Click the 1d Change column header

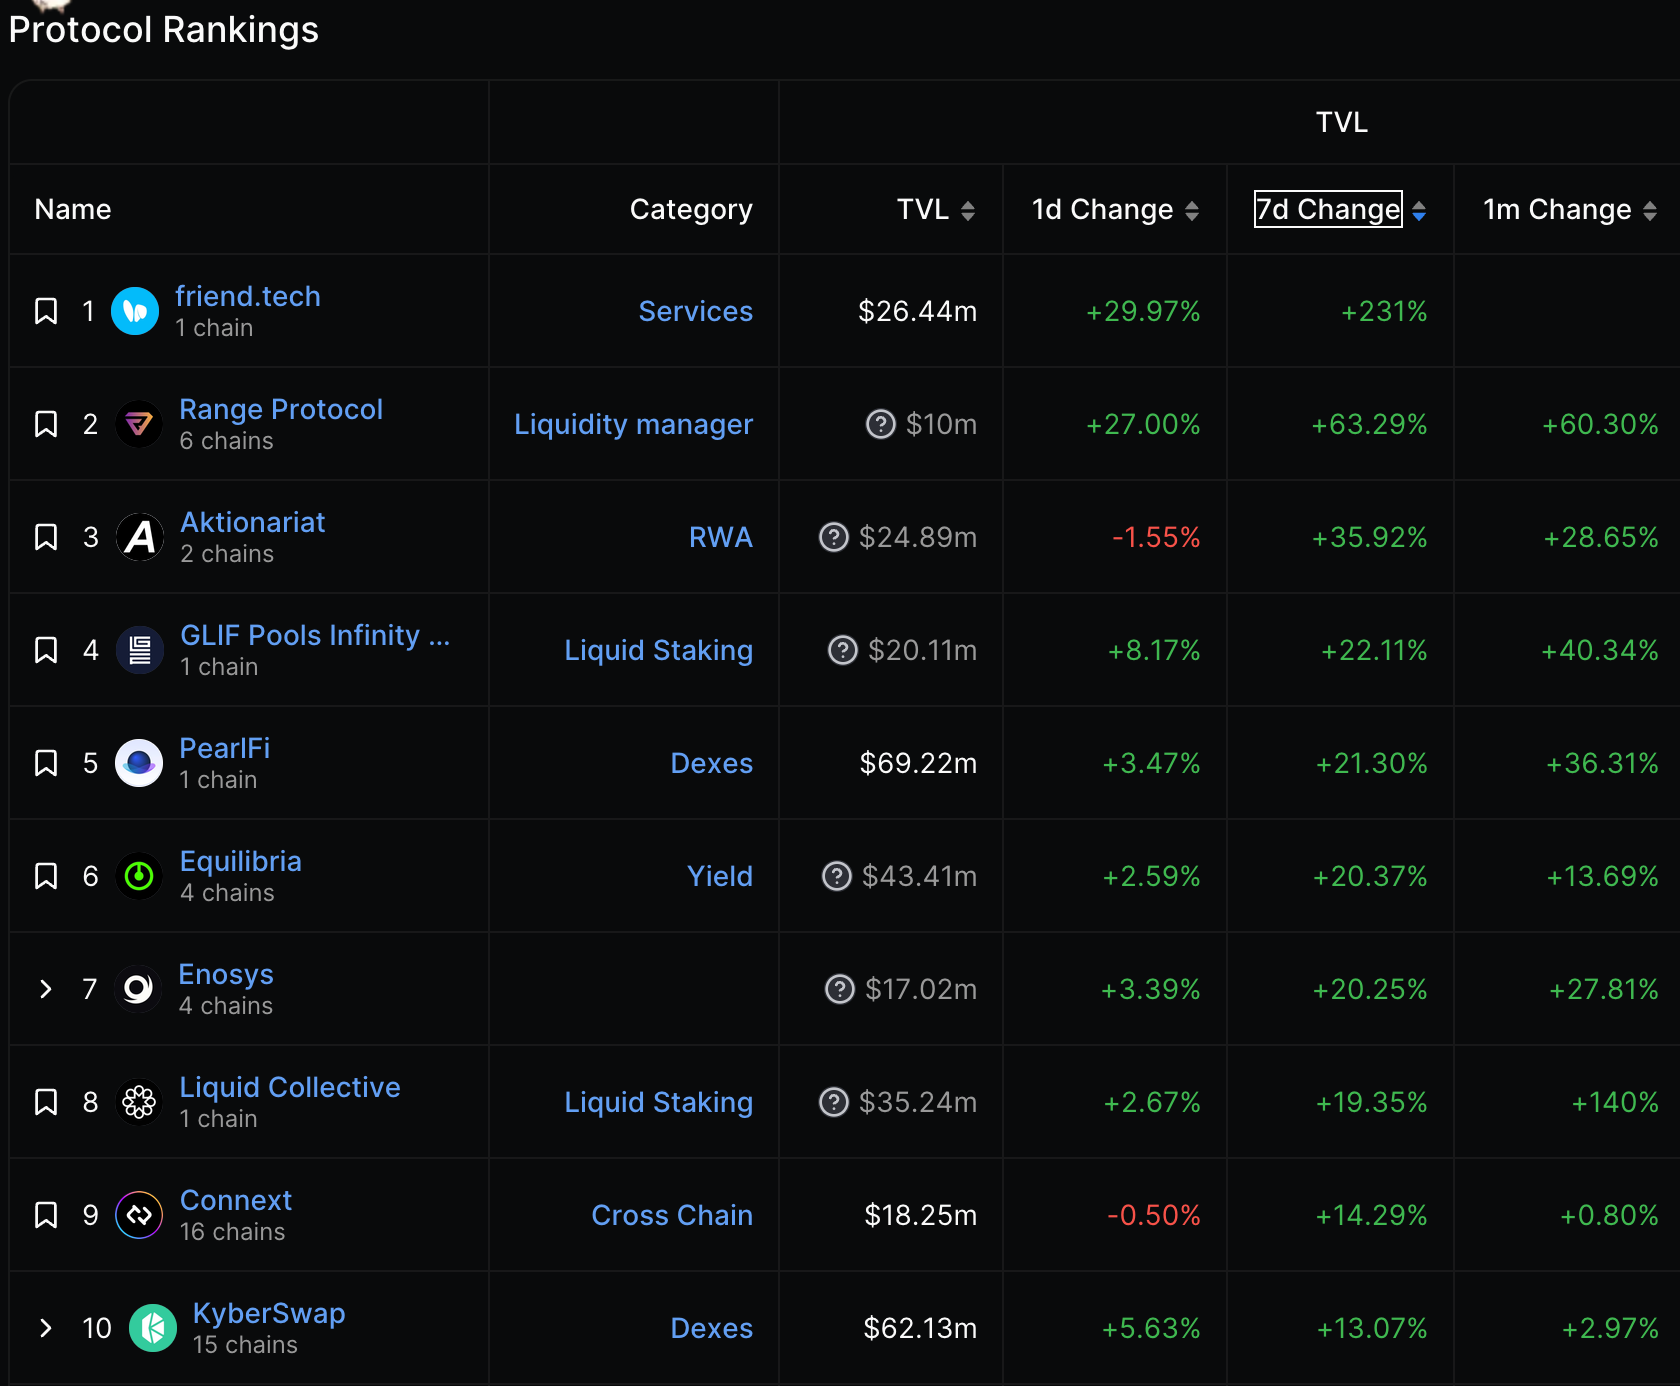(1103, 209)
